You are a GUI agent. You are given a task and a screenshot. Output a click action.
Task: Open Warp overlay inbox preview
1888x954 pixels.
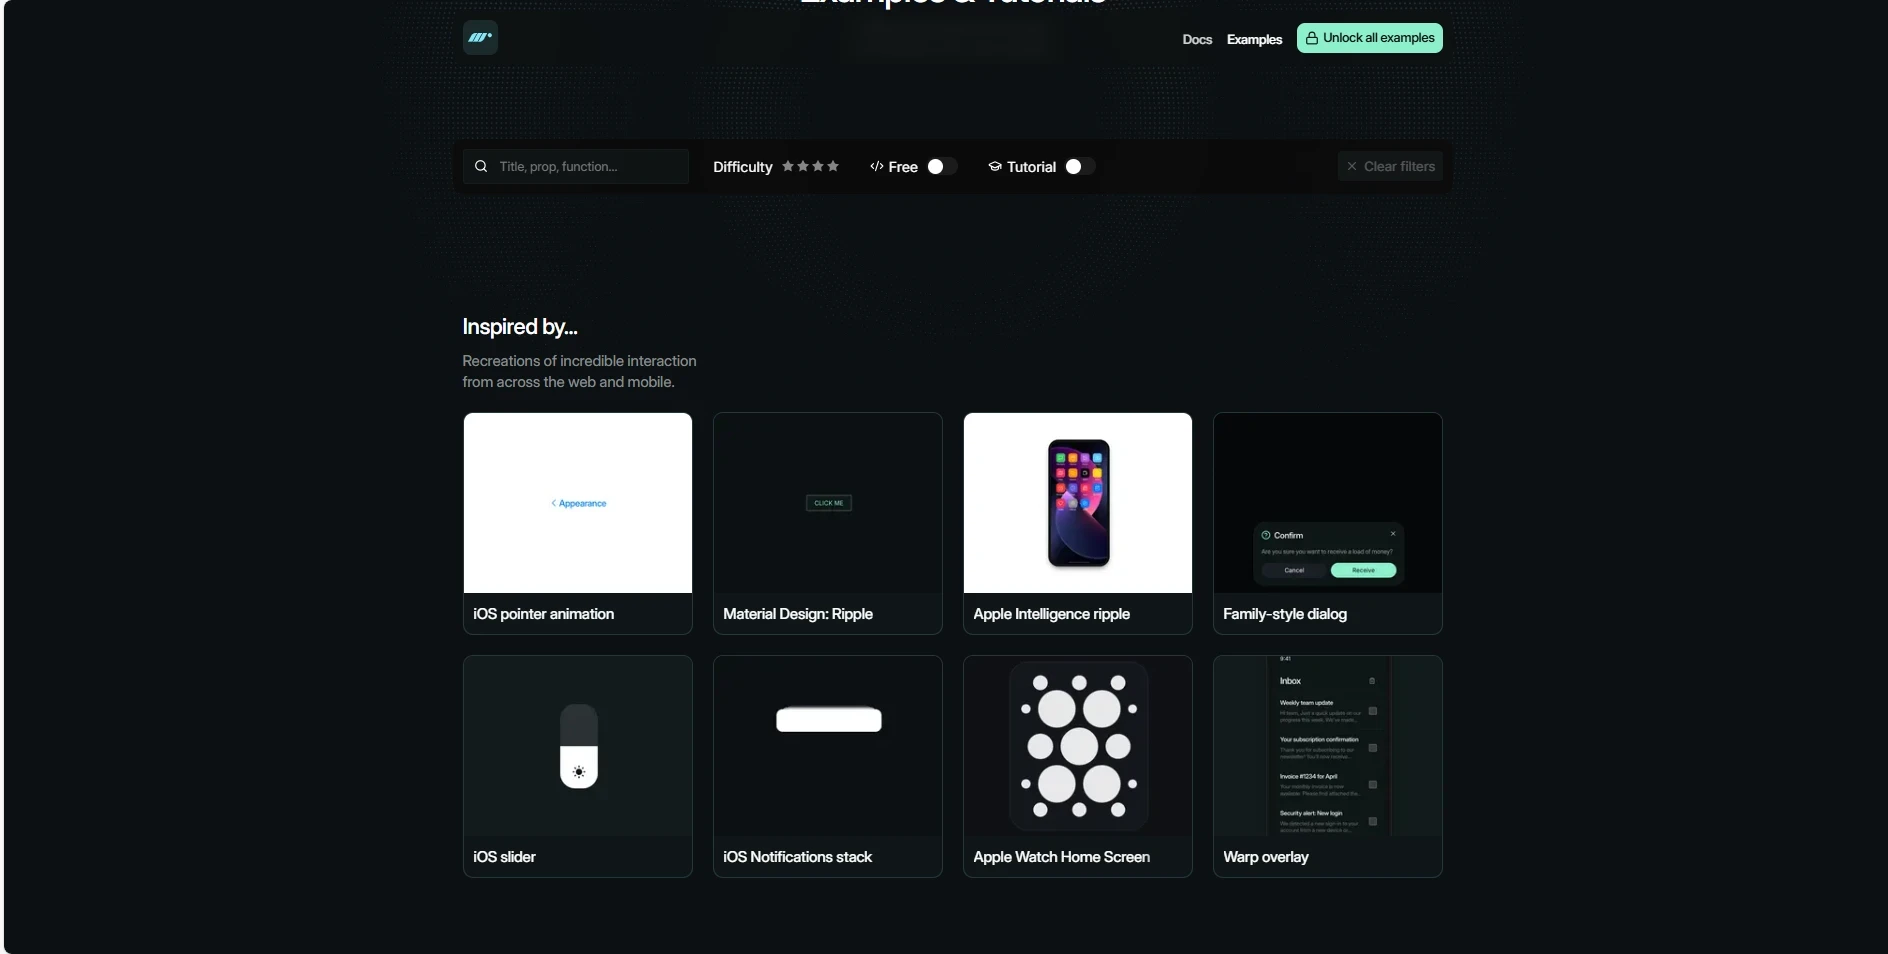[x=1328, y=746]
